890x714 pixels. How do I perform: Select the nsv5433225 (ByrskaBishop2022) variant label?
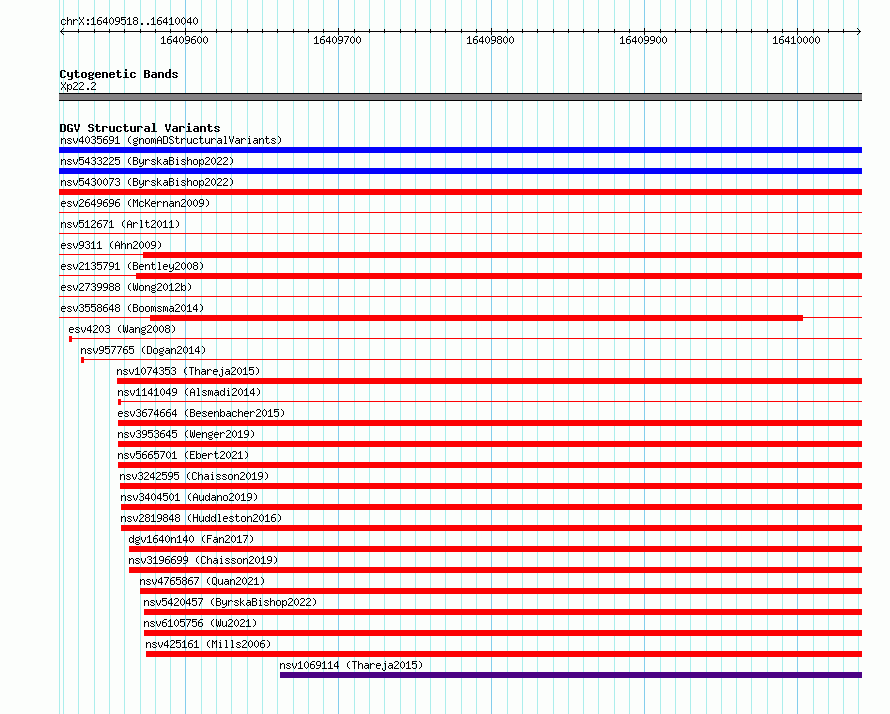click(147, 161)
